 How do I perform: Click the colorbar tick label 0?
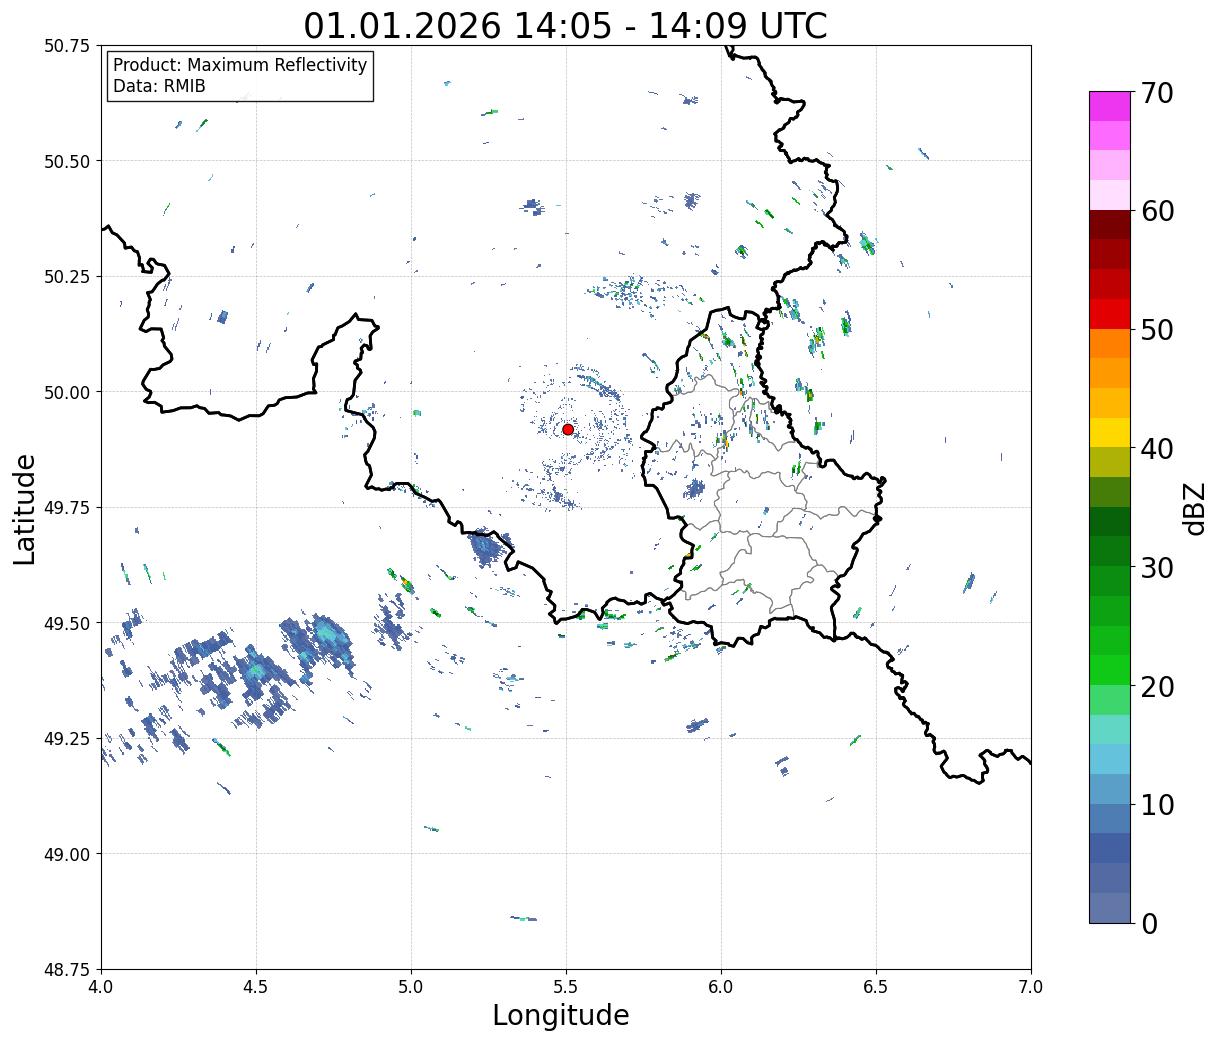click(x=1149, y=923)
